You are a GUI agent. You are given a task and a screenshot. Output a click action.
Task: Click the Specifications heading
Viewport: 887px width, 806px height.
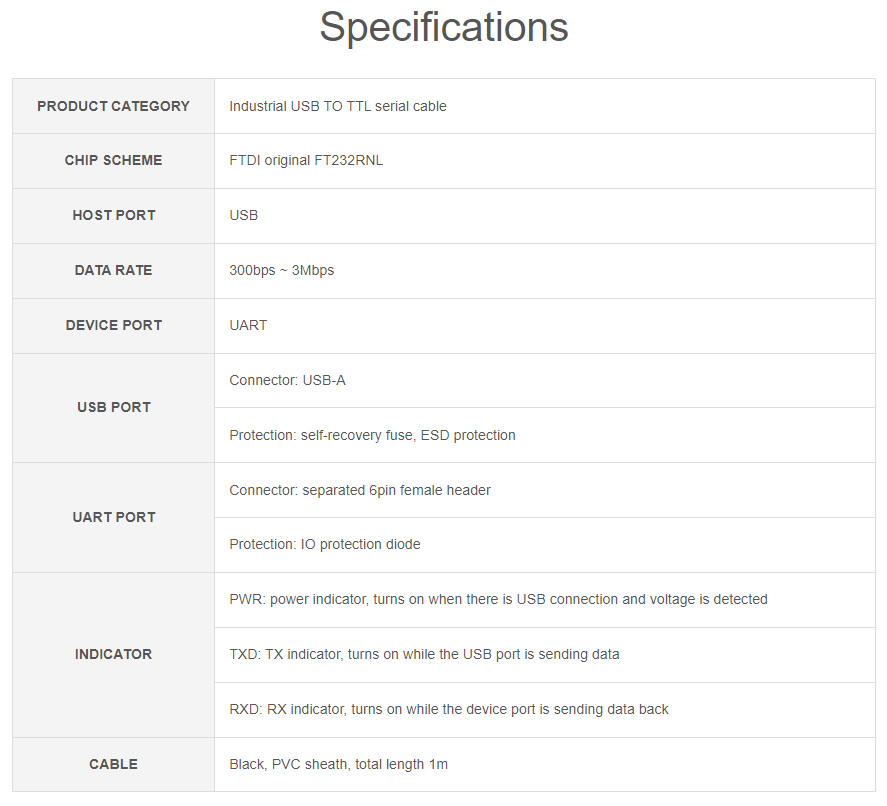443,27
